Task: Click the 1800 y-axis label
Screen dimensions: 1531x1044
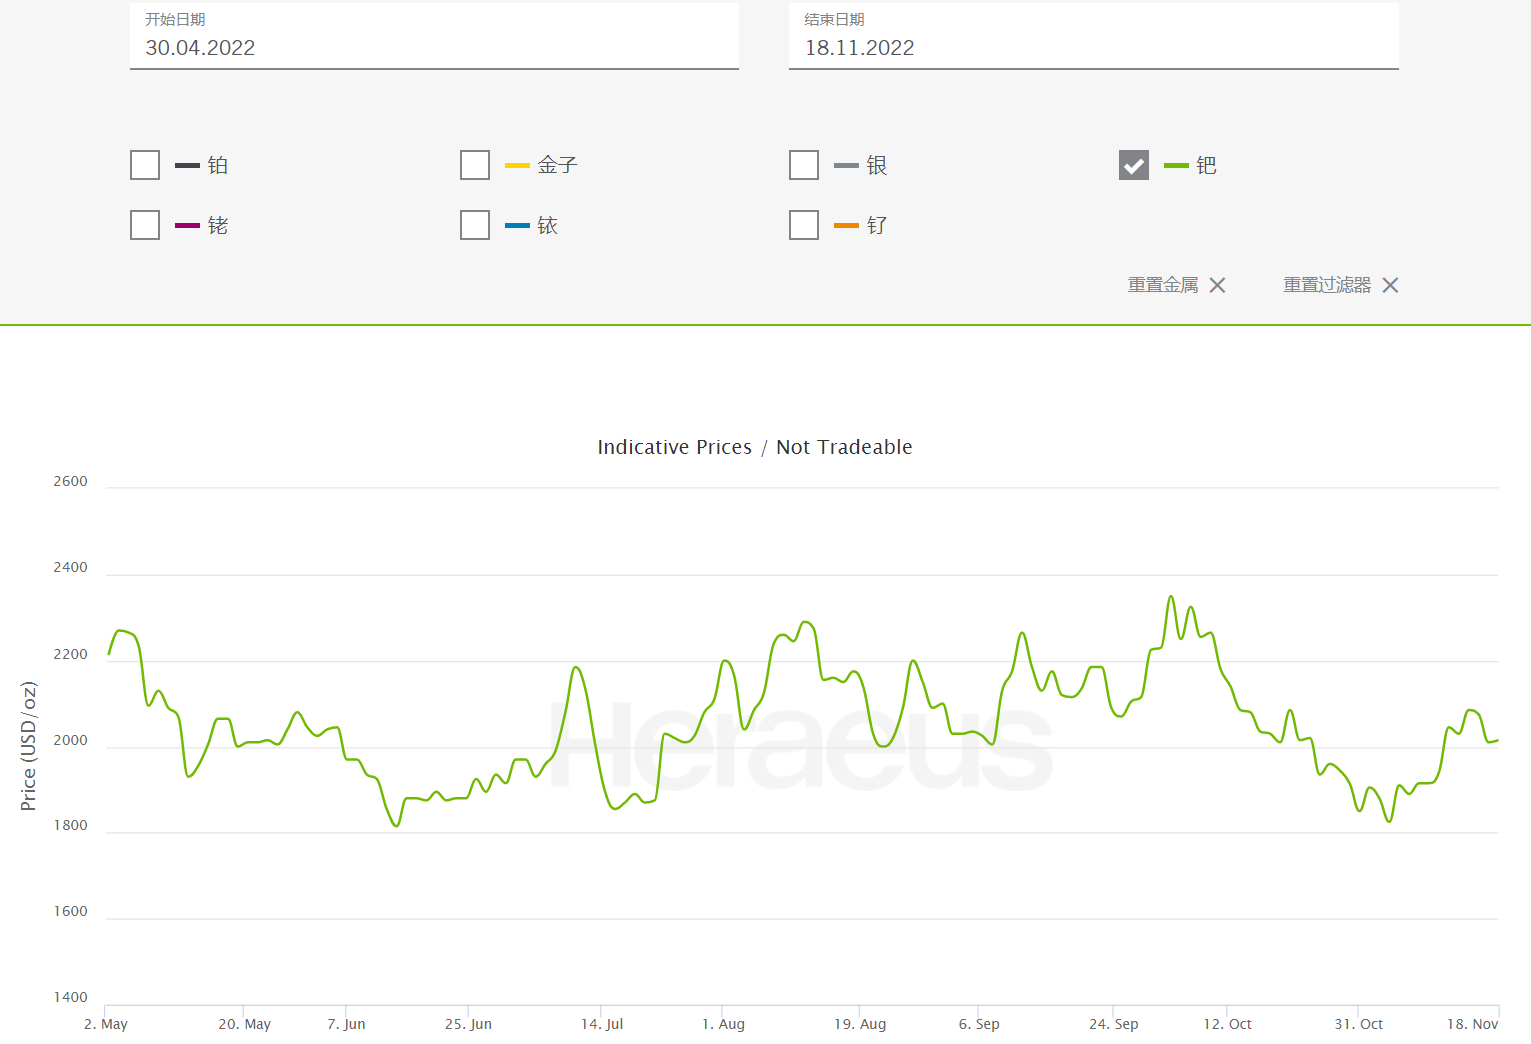Action: tap(70, 825)
